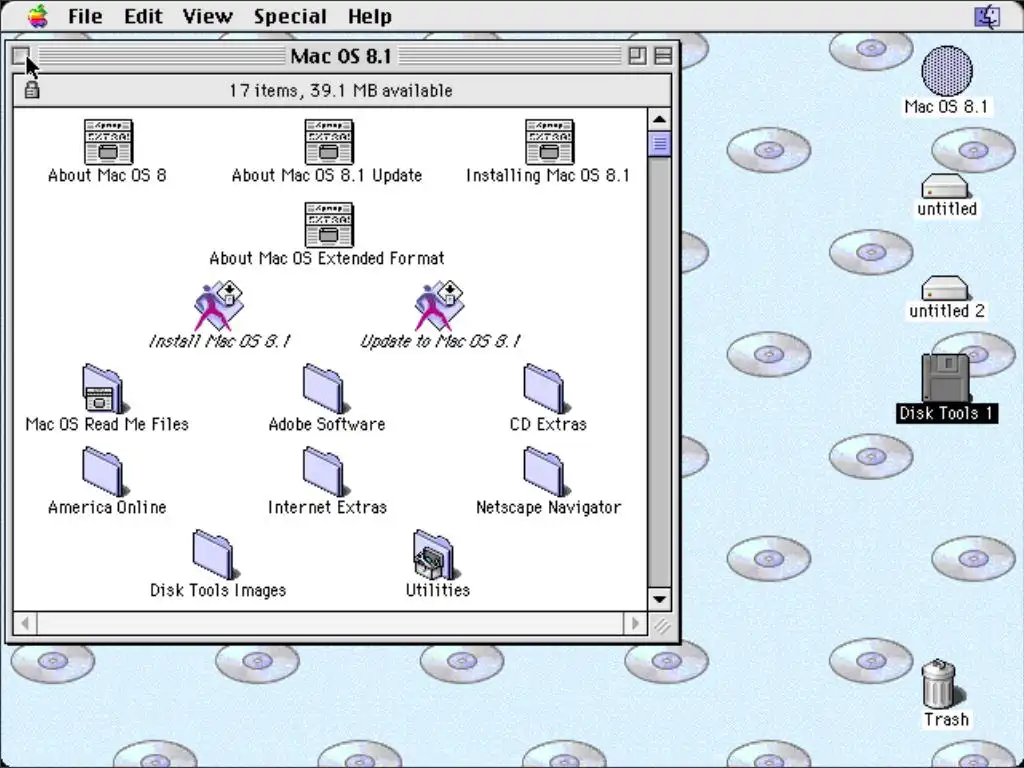Click the '17 items, 39.1 MB available' status text
The height and width of the screenshot is (768, 1024).
coord(340,91)
